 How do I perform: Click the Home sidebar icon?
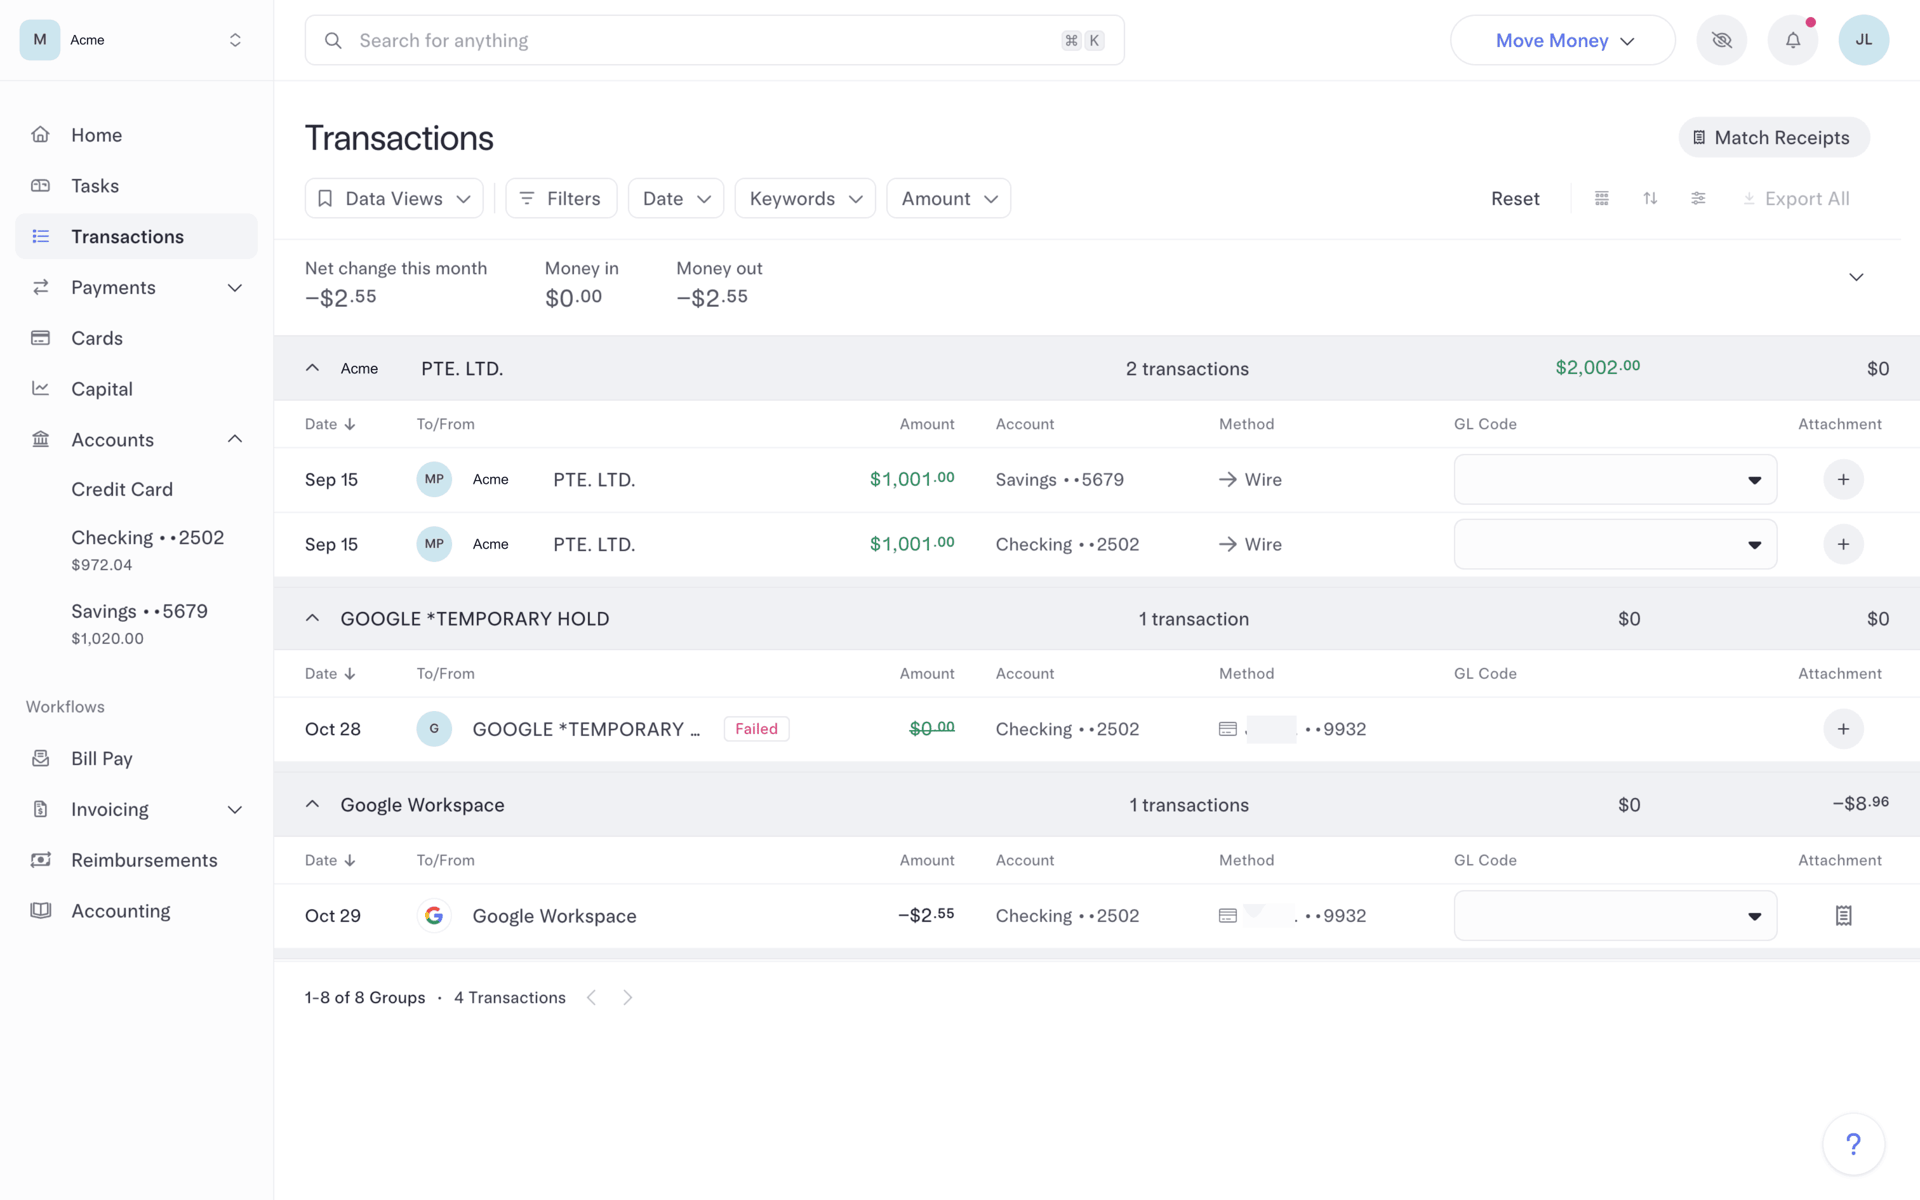[40, 135]
